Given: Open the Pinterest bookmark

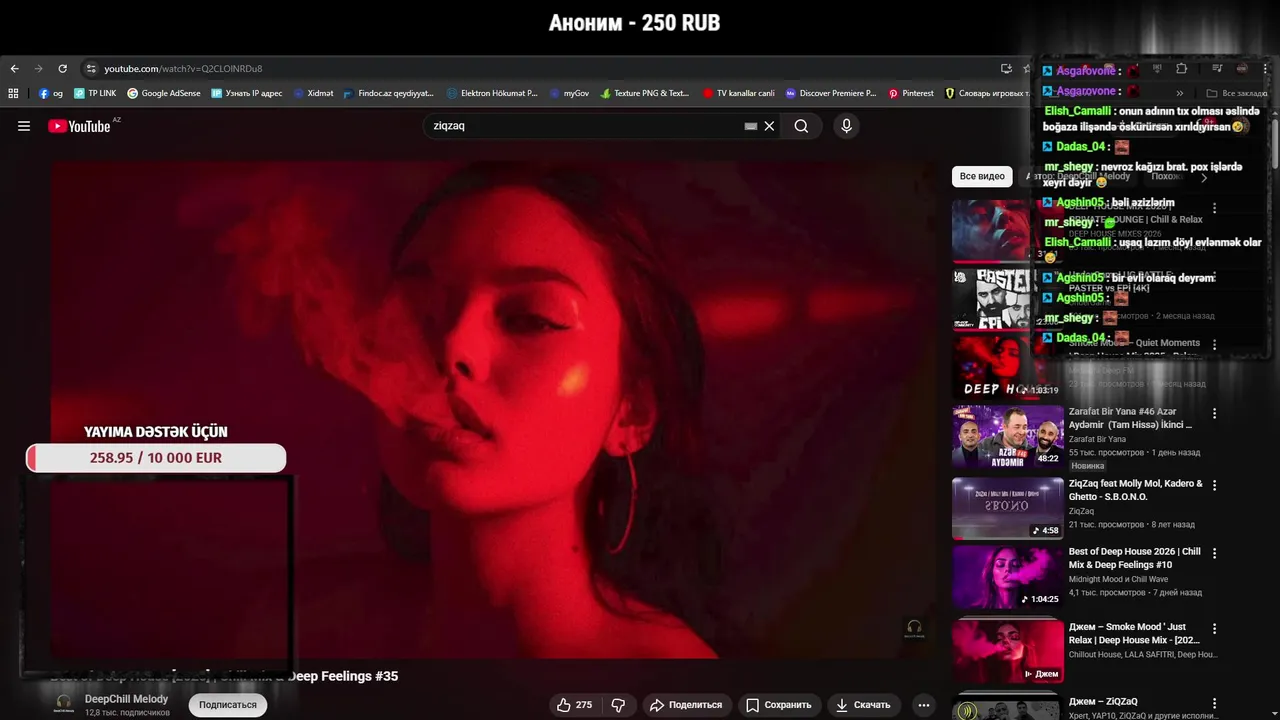Looking at the screenshot, I should click(x=911, y=93).
